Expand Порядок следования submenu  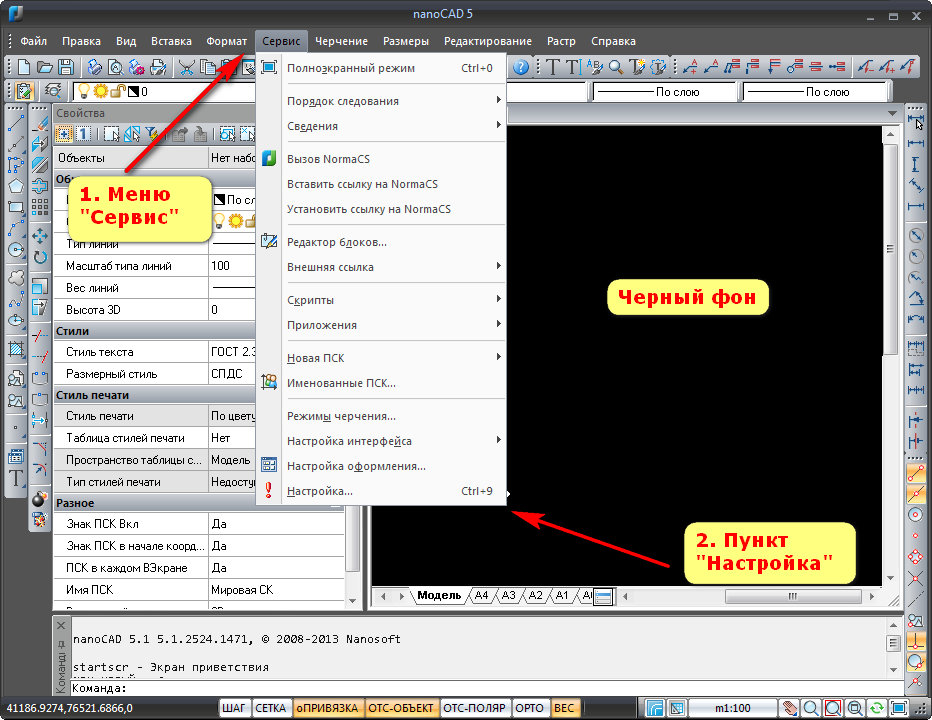coord(394,101)
